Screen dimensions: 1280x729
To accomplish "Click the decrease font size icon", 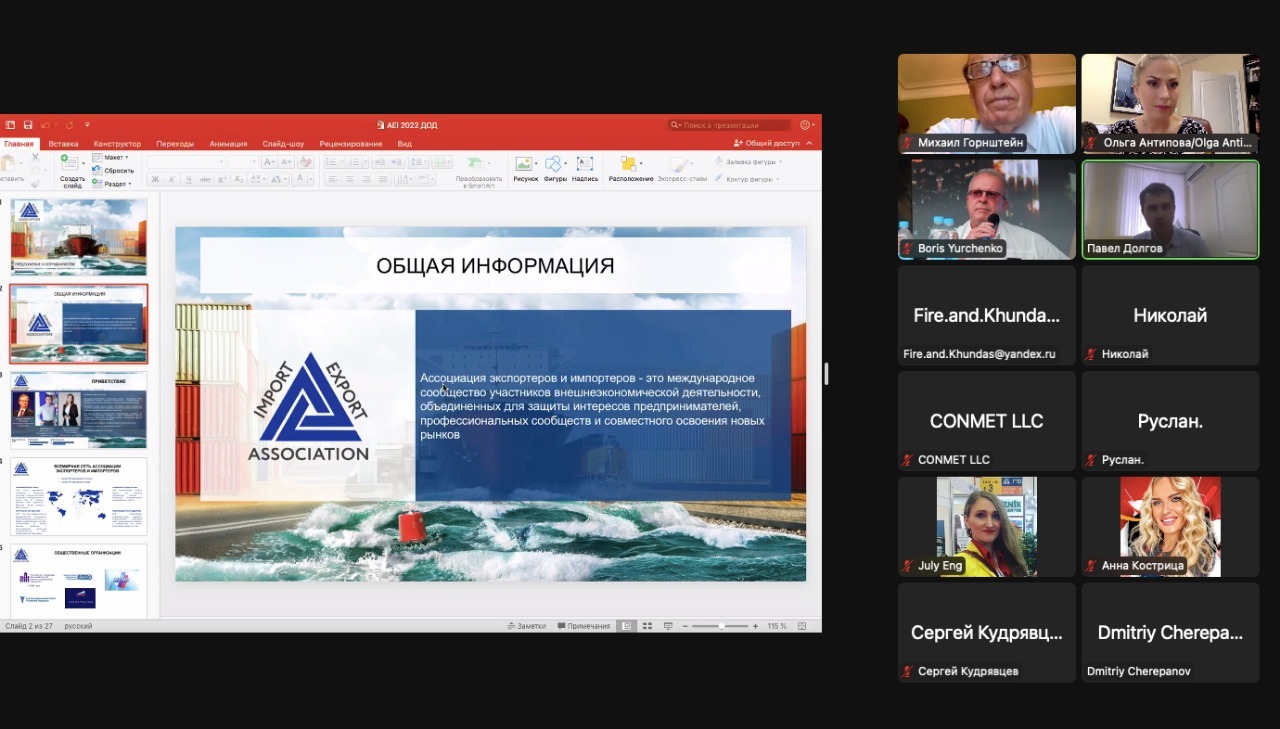I will click(x=286, y=162).
